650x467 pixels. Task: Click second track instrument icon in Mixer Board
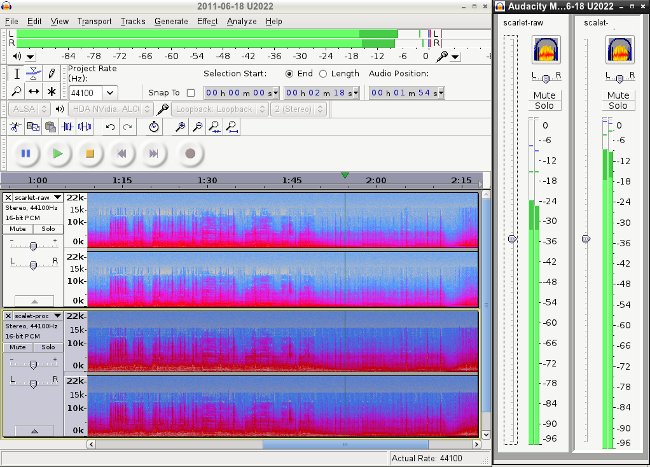tap(620, 50)
